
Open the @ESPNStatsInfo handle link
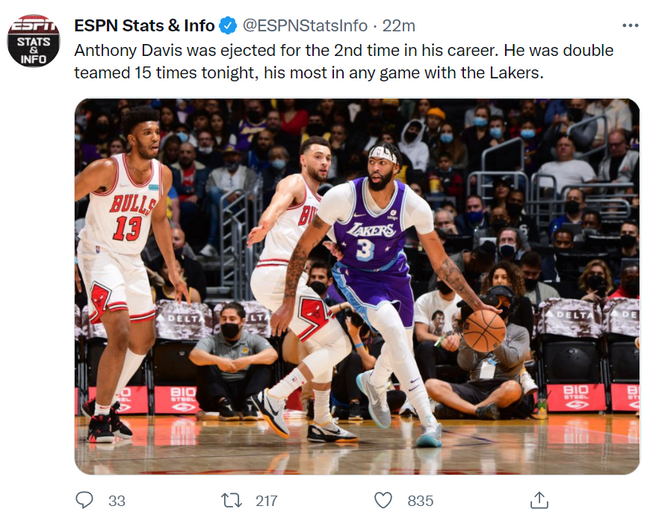click(x=305, y=26)
